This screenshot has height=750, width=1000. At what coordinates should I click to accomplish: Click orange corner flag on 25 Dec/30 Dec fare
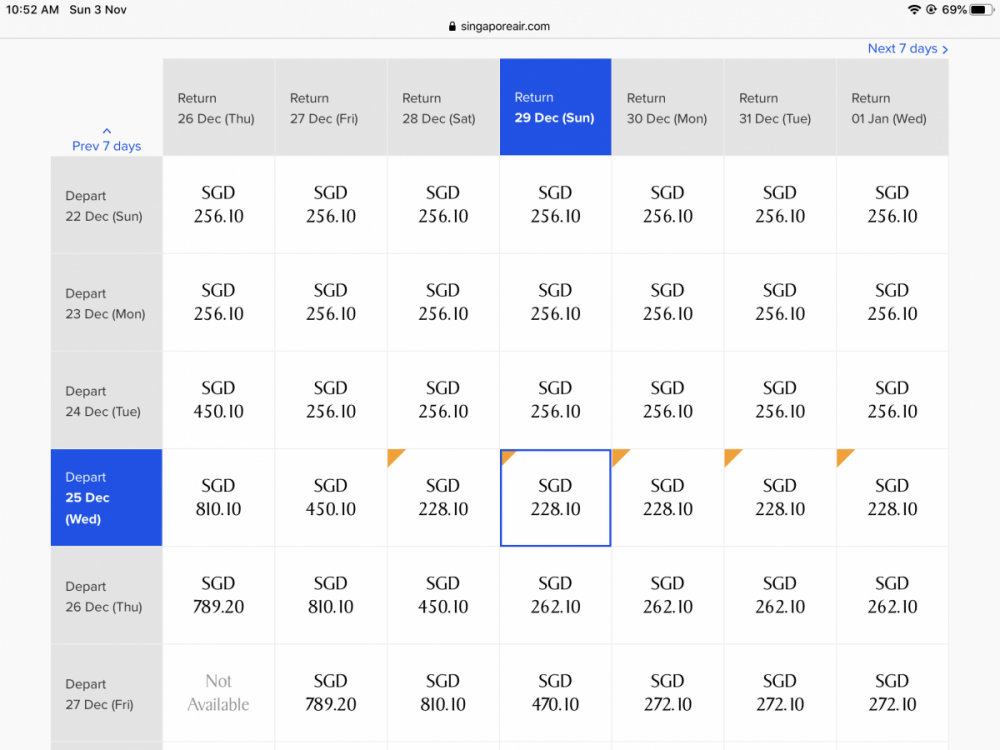coord(619,456)
